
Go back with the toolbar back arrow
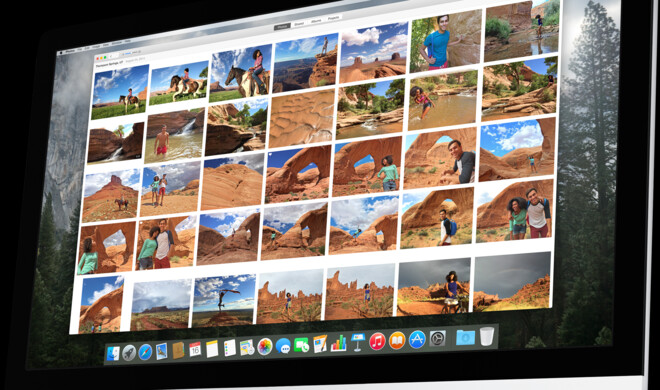tap(112, 56)
